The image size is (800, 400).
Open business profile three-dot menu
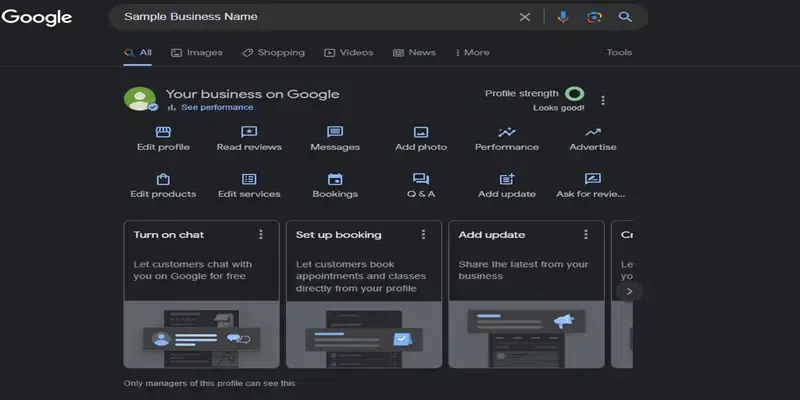click(603, 100)
